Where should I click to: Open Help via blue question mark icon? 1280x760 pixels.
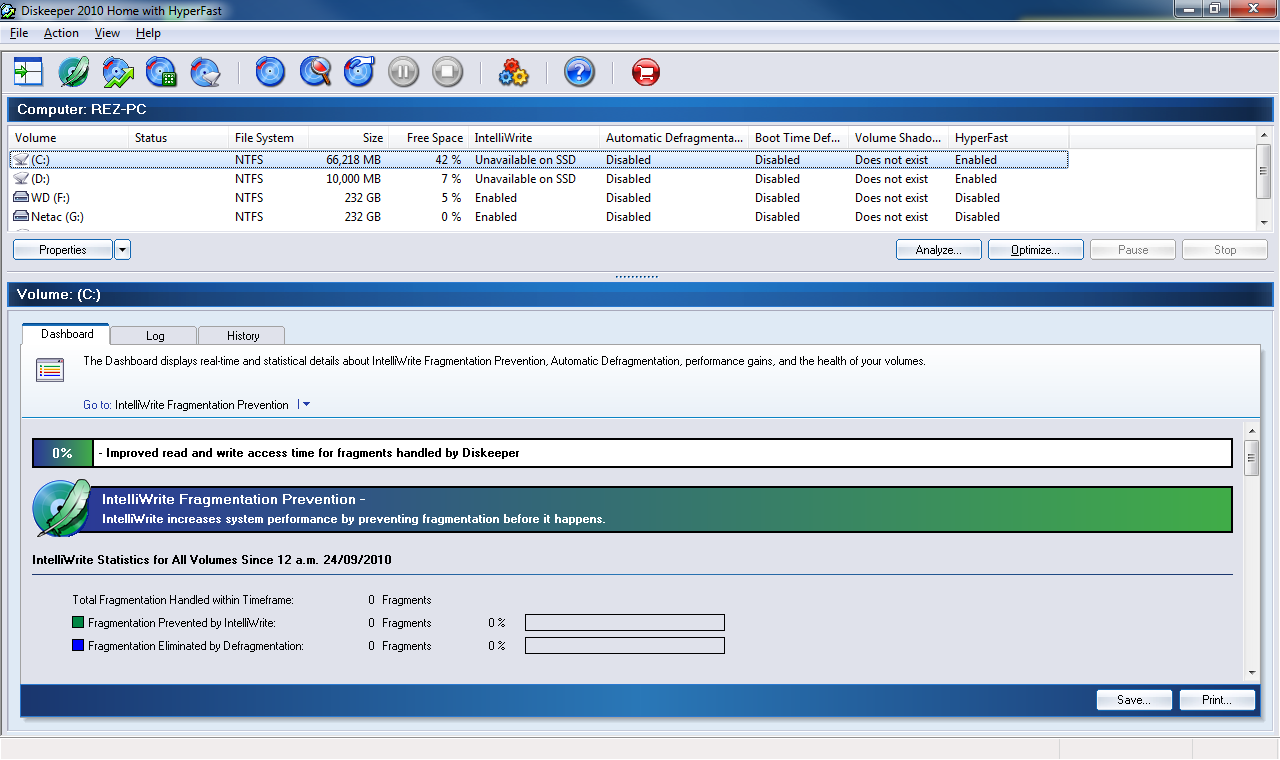click(579, 72)
